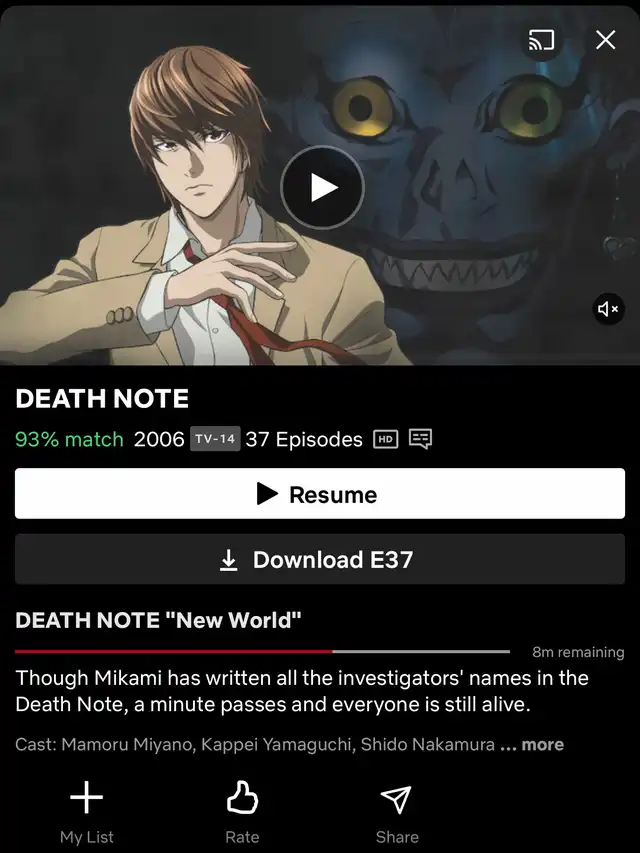Open the Rate thumbs-up option
This screenshot has height=853, width=640.
(242, 812)
